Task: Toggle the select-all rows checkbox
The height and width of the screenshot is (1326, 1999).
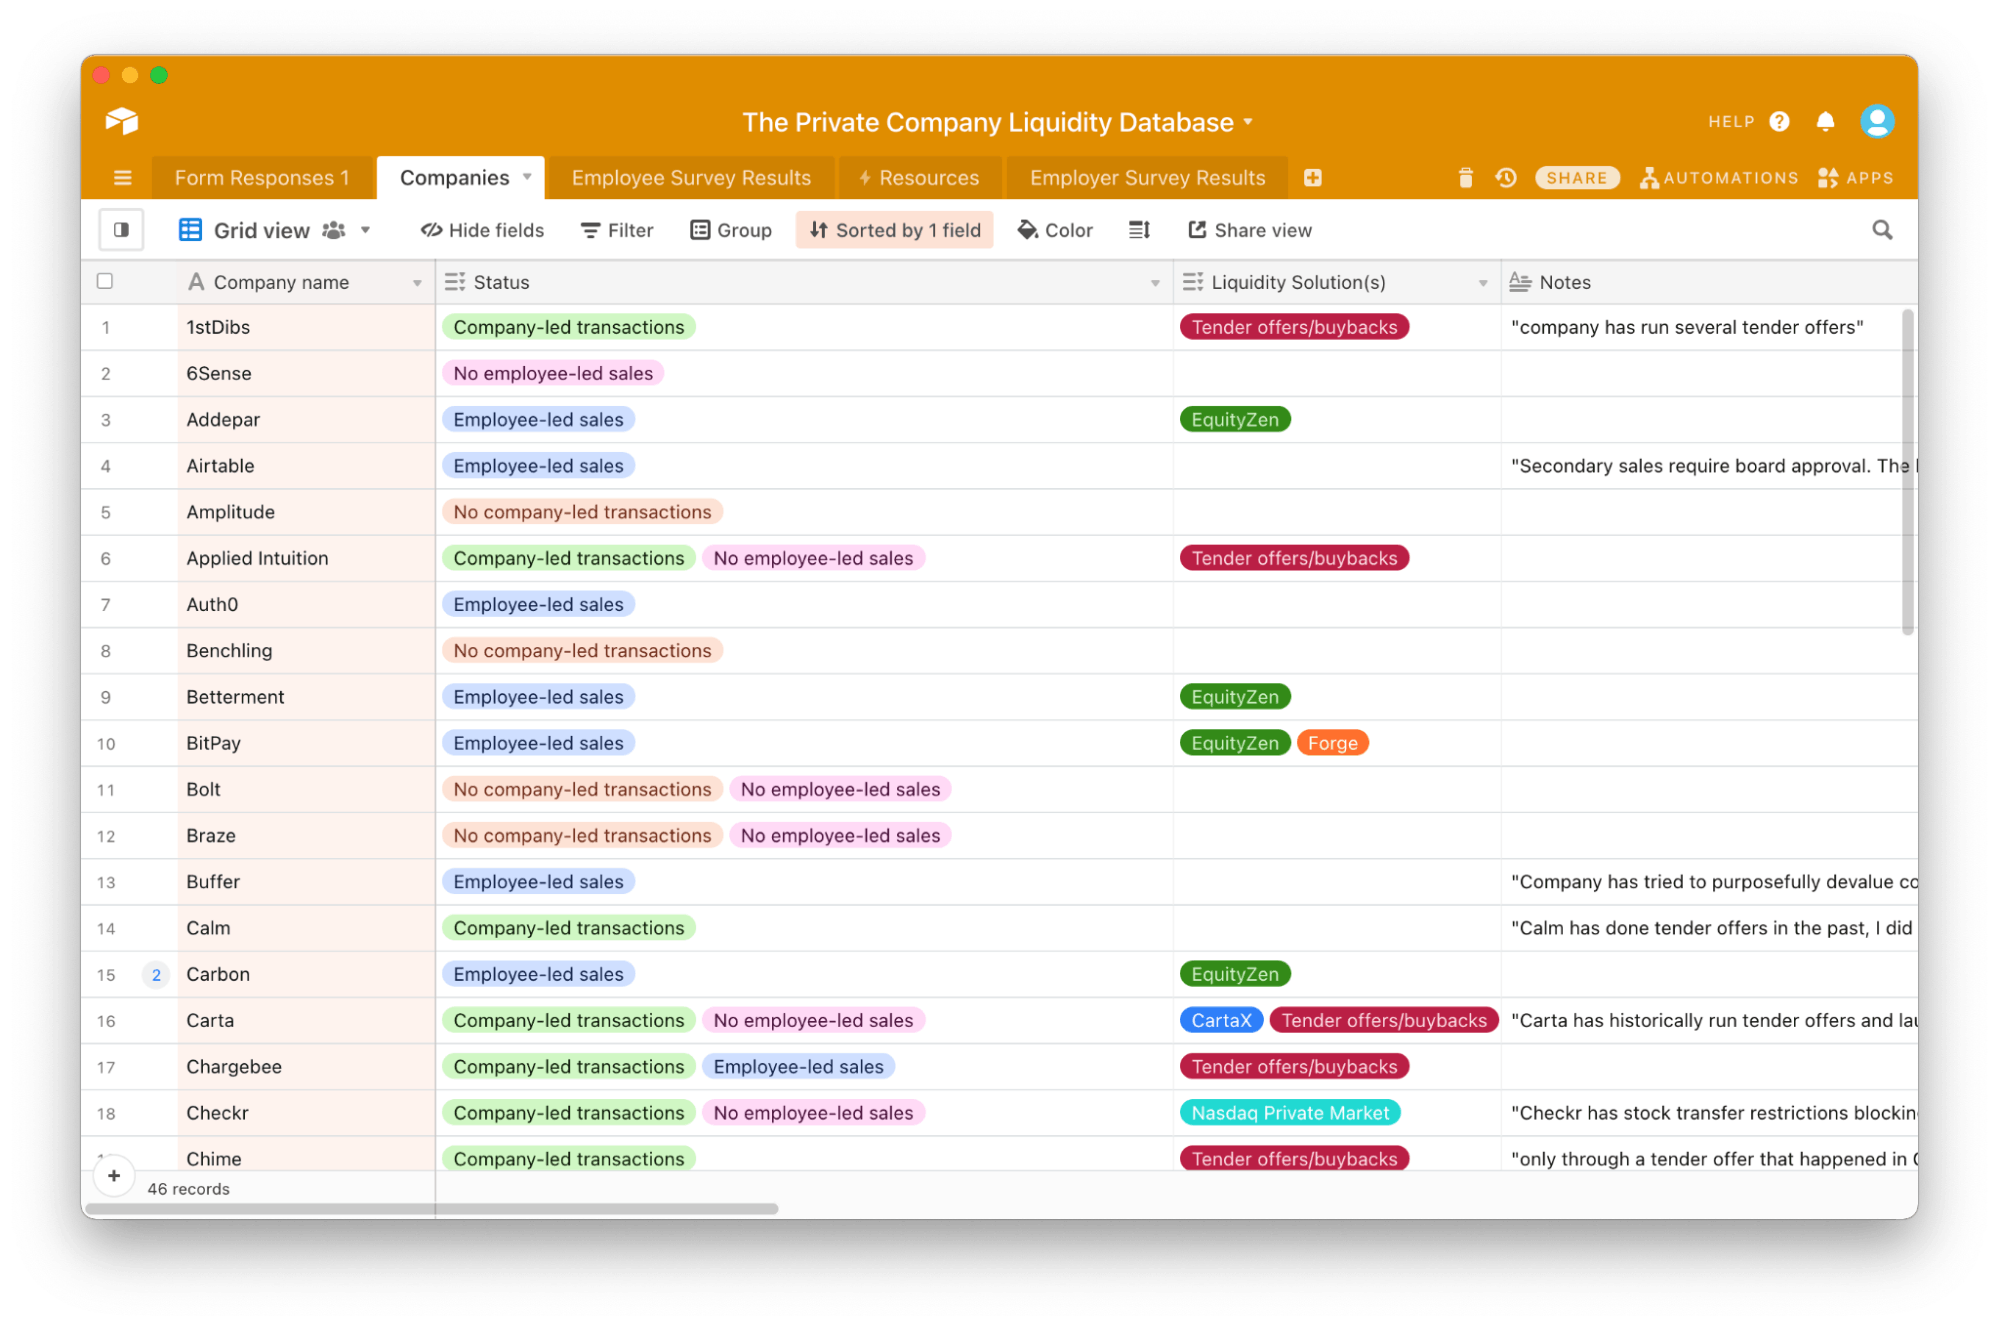Action: point(105,281)
